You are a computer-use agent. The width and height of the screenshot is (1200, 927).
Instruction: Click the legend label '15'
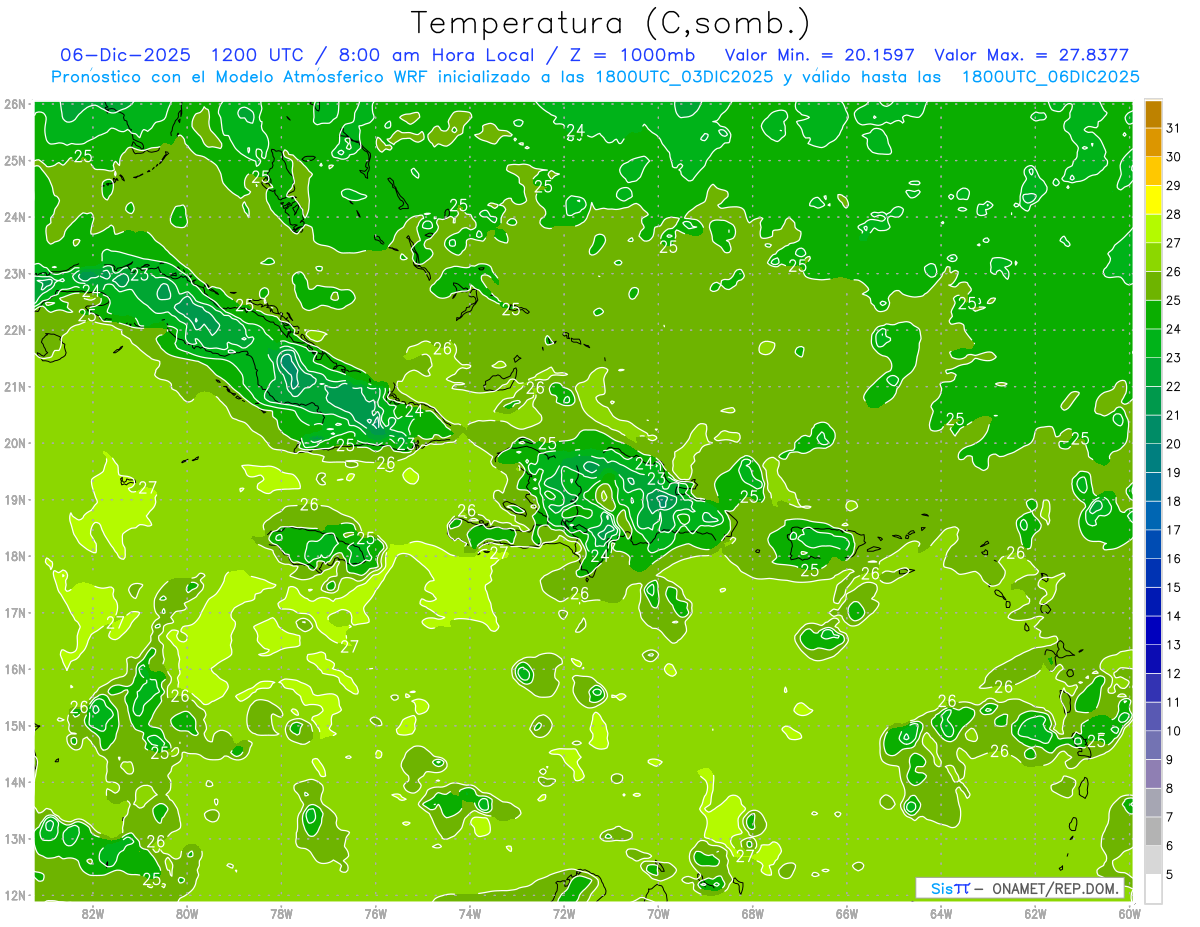[x=1173, y=587]
